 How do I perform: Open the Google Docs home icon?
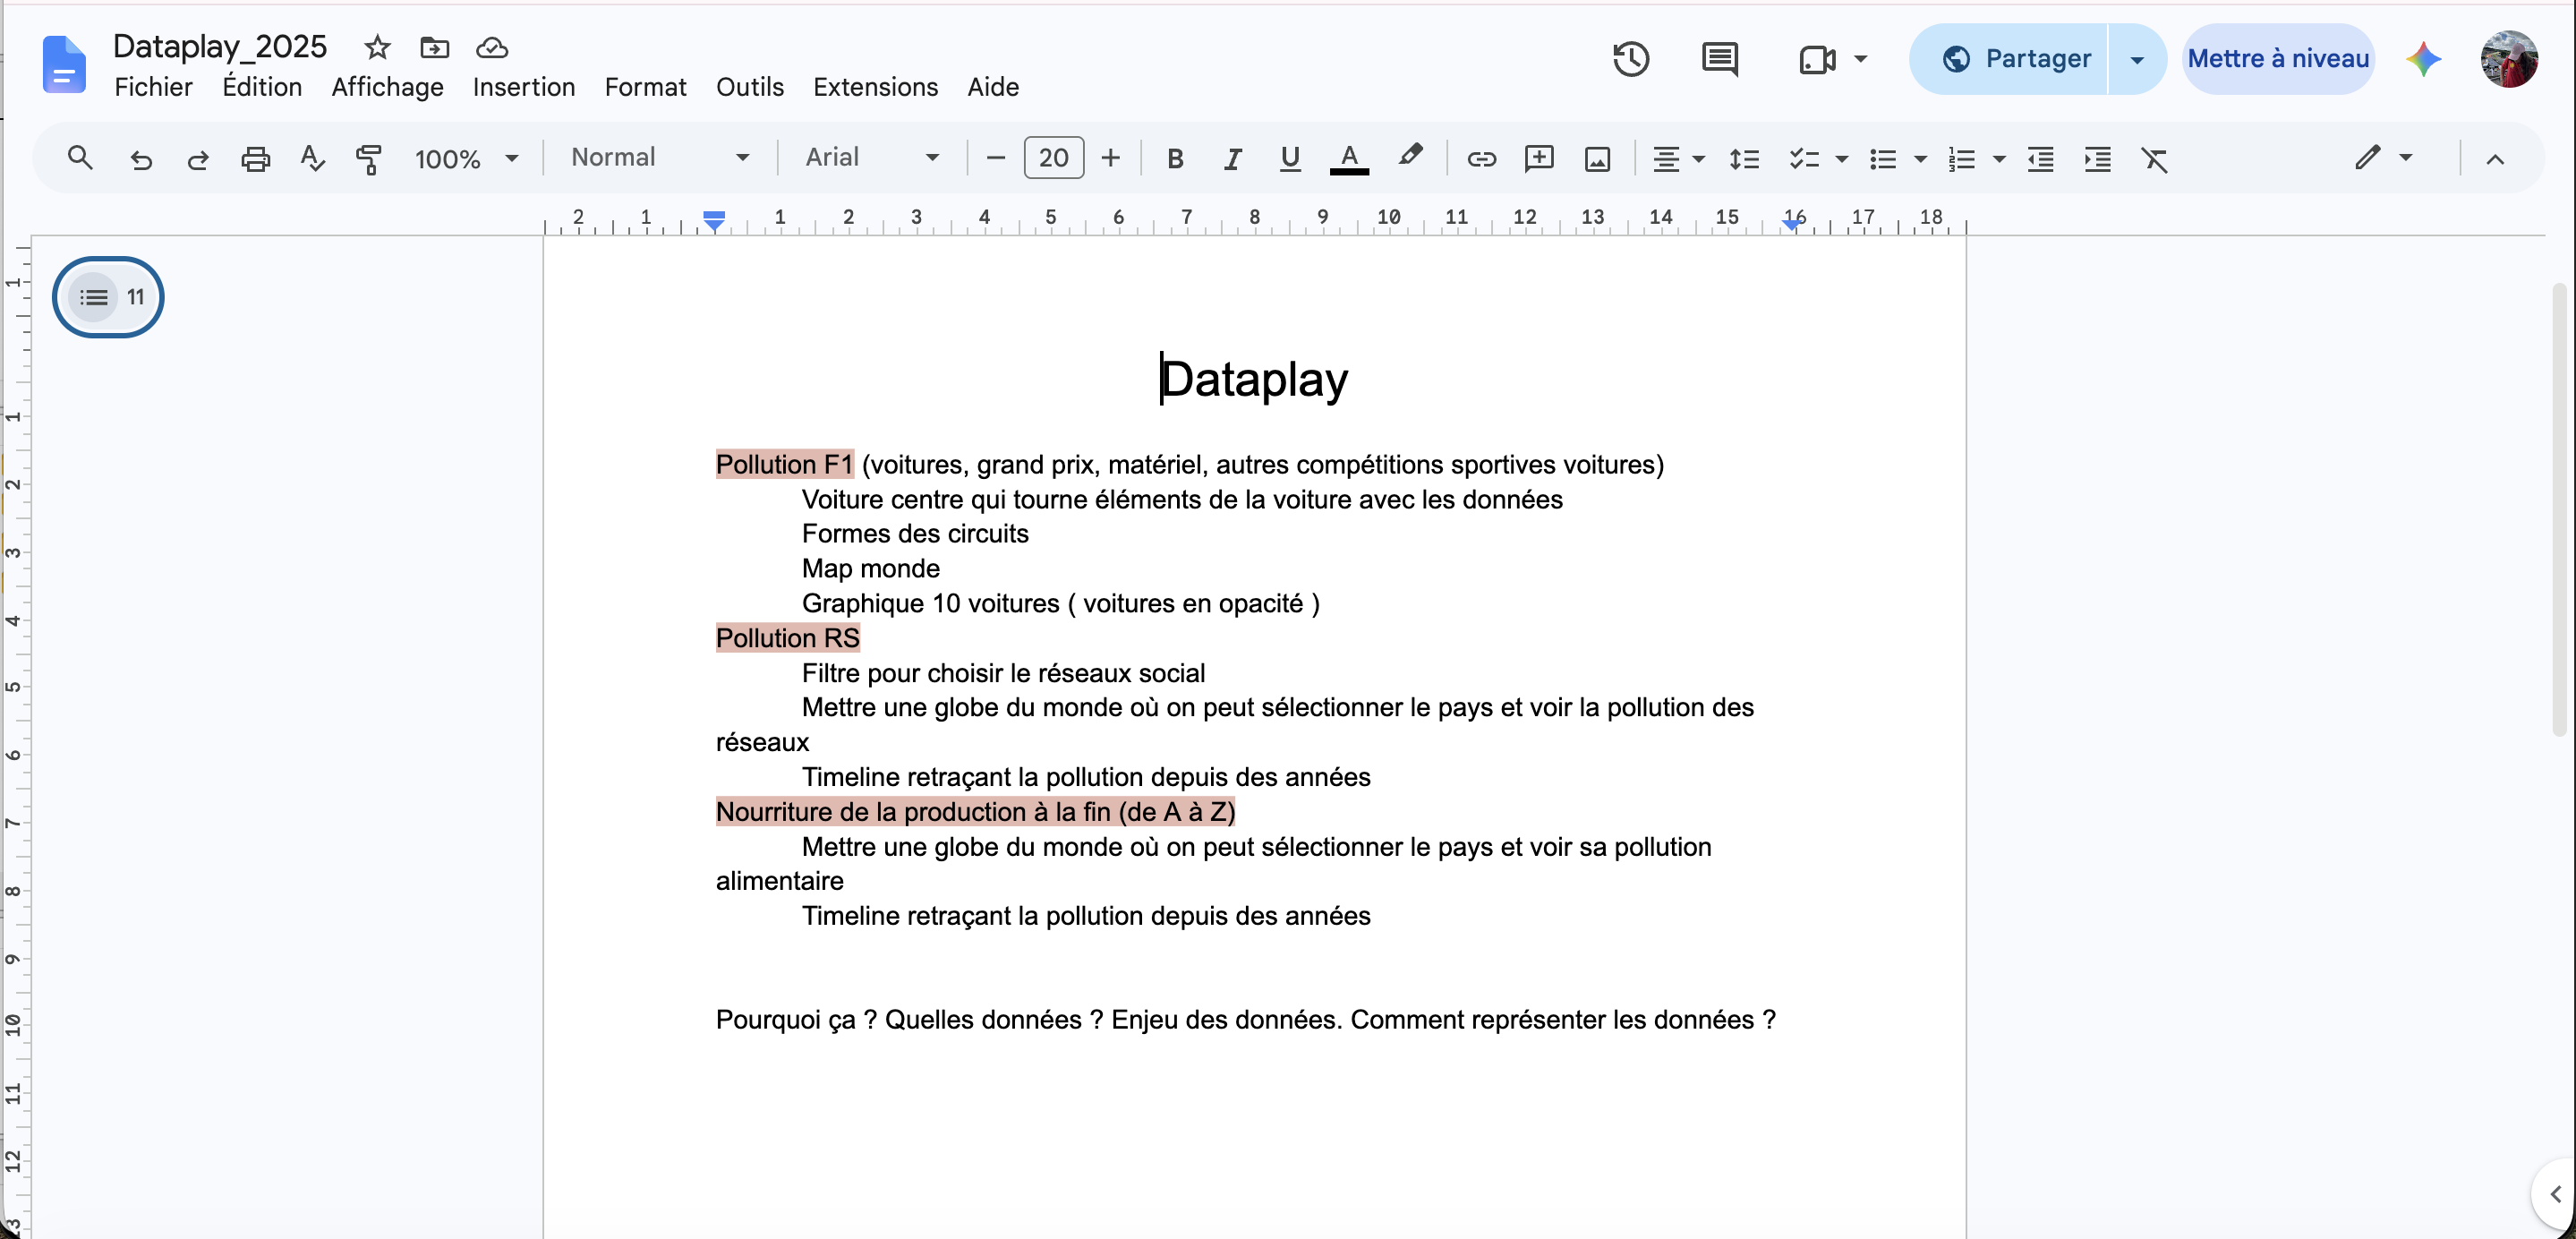(x=64, y=64)
